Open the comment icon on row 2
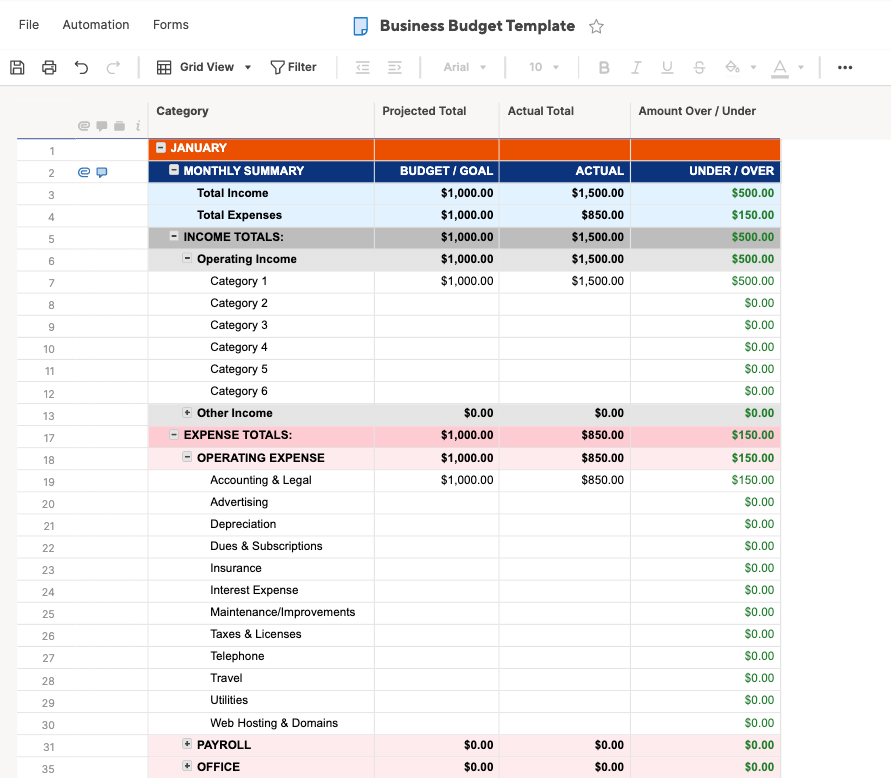This screenshot has width=891, height=778. pos(101,172)
